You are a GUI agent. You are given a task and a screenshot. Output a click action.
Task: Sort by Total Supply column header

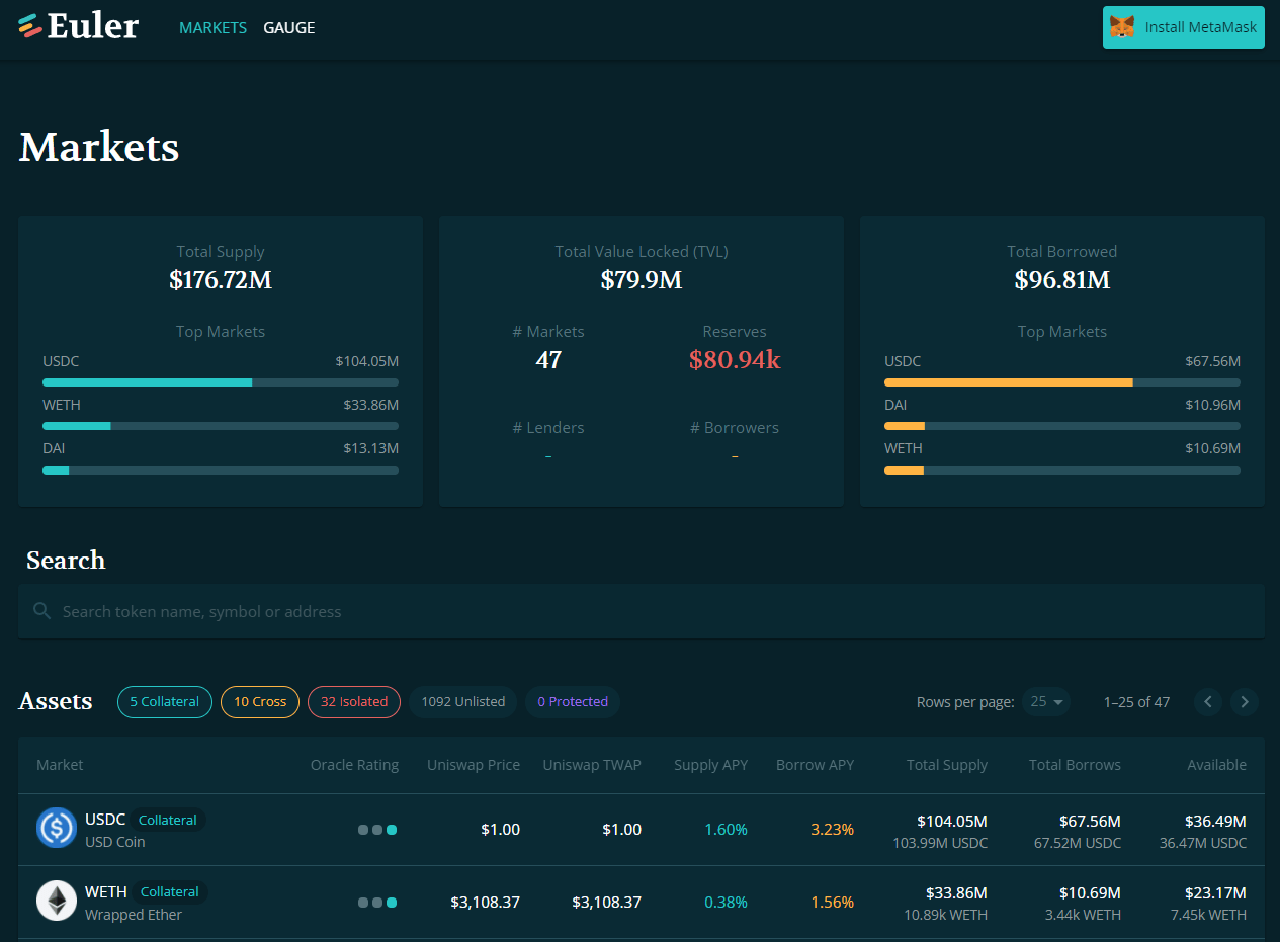point(947,765)
